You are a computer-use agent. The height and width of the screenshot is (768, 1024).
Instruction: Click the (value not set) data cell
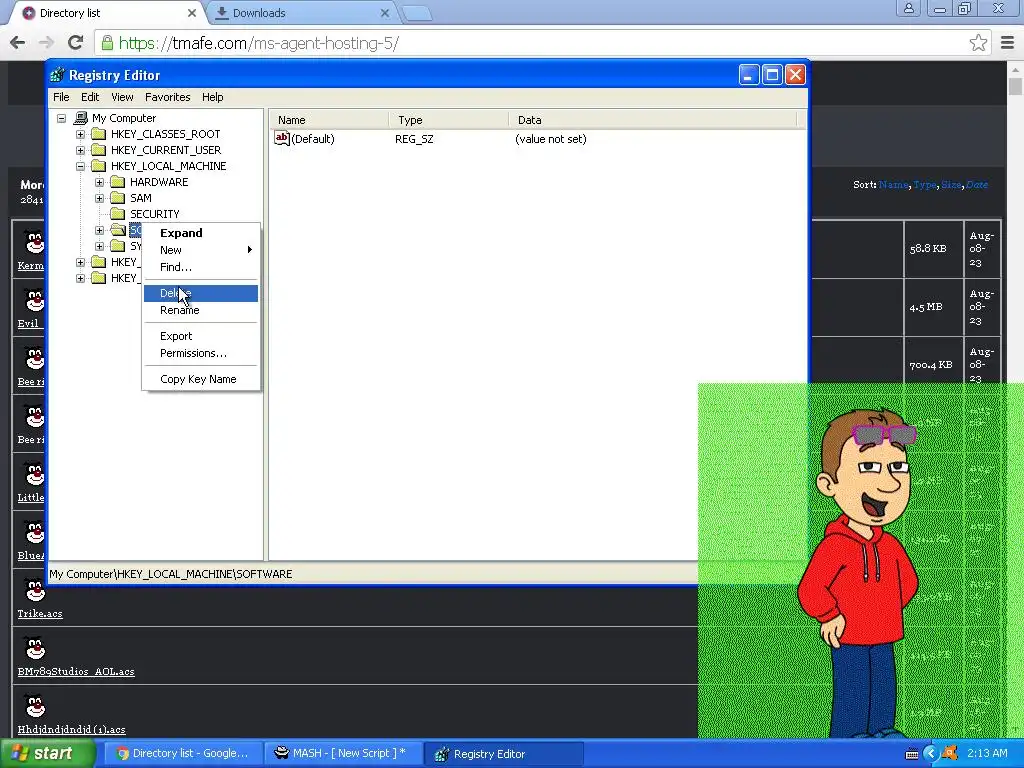551,139
